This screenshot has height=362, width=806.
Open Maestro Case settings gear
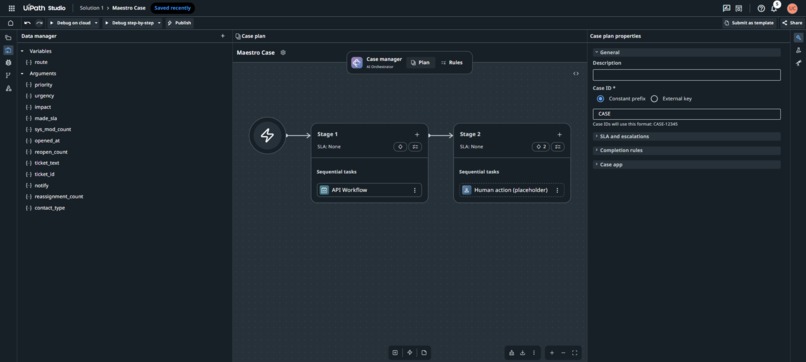coord(283,52)
